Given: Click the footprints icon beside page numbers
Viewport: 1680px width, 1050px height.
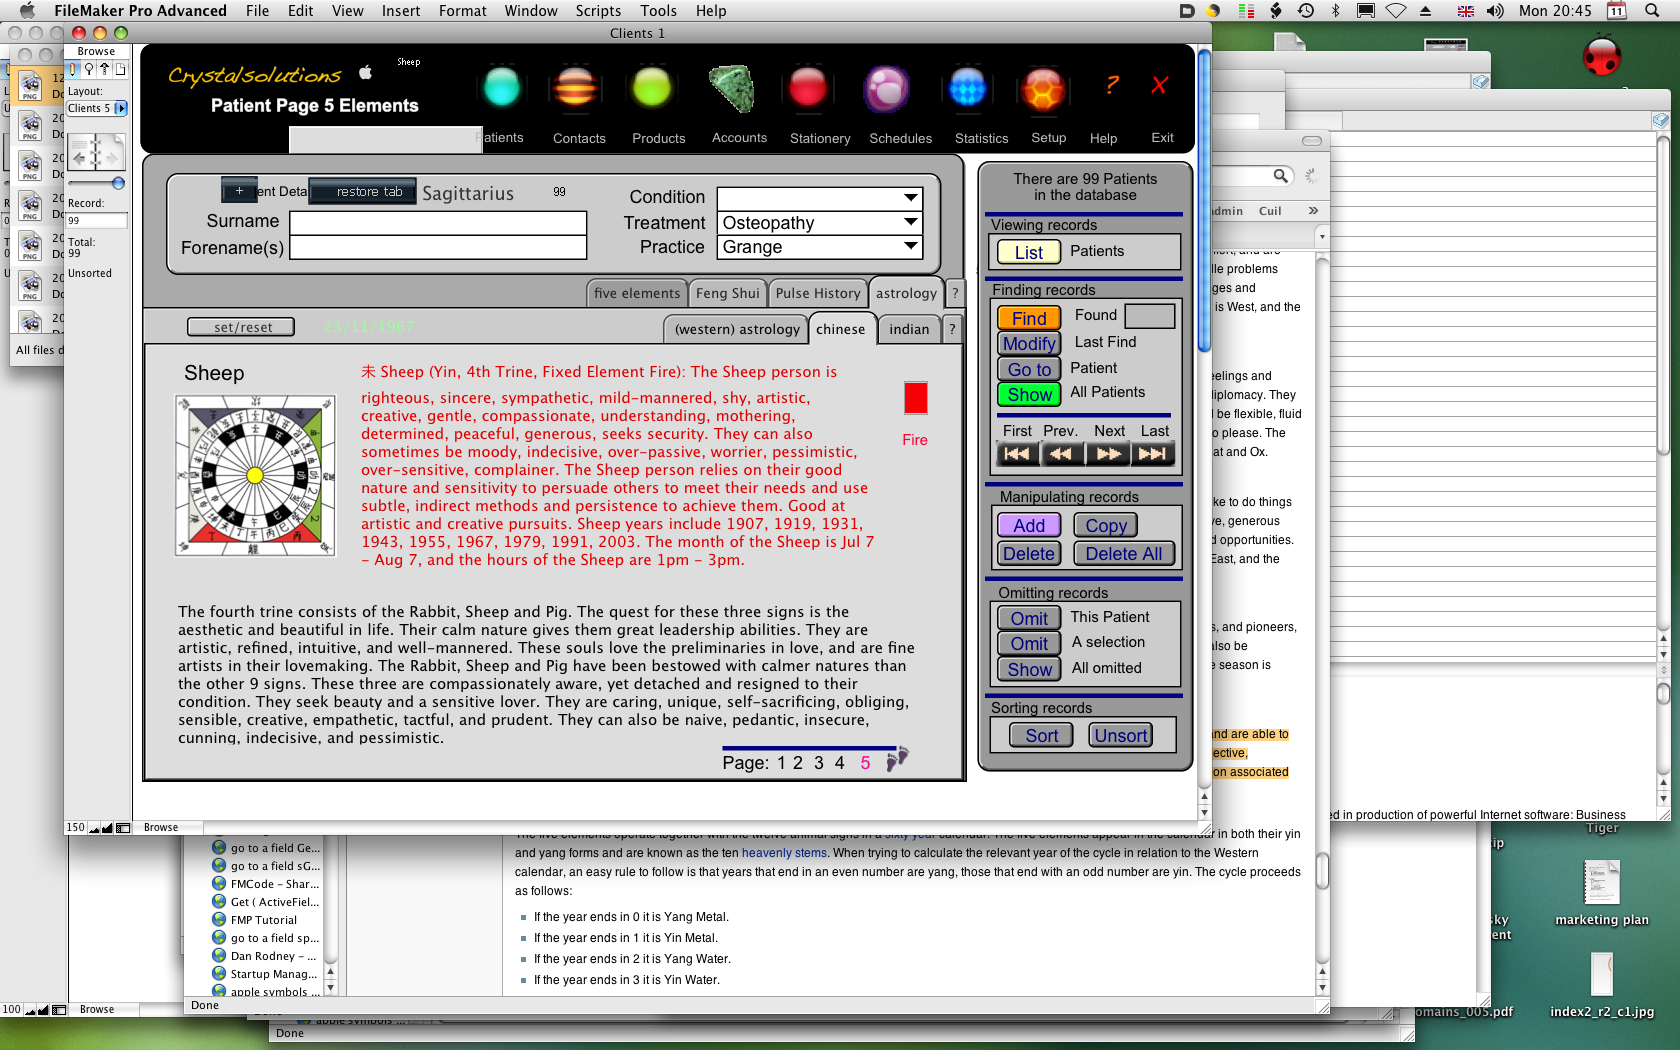Looking at the screenshot, I should [897, 758].
